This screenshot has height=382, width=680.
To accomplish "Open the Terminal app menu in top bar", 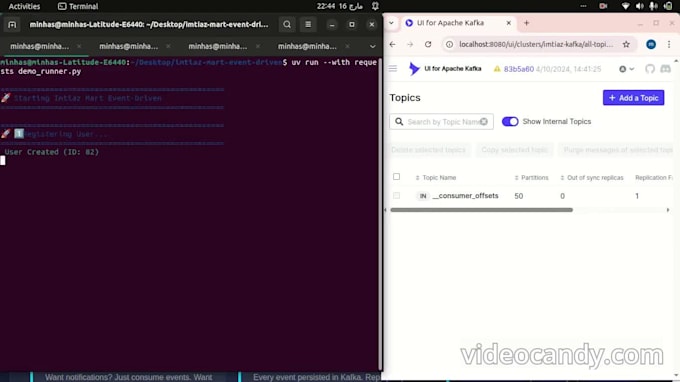I will [78, 7].
